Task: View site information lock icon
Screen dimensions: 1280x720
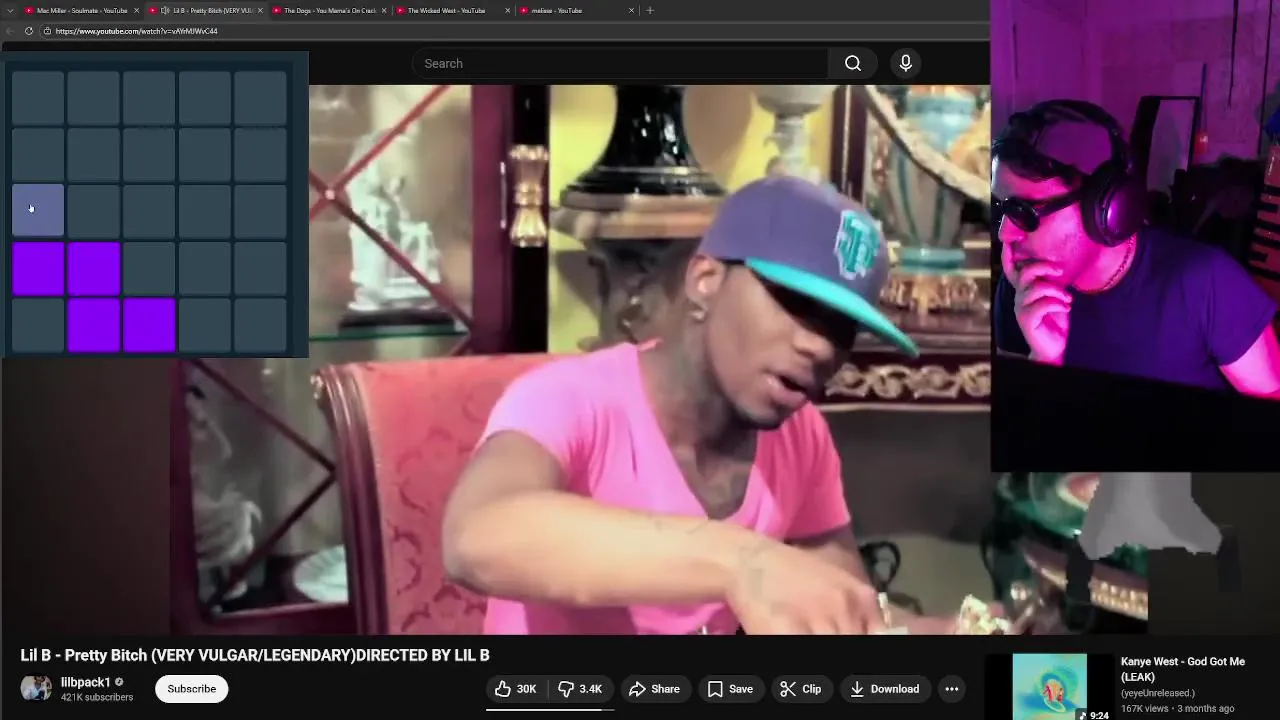Action: click(47, 31)
